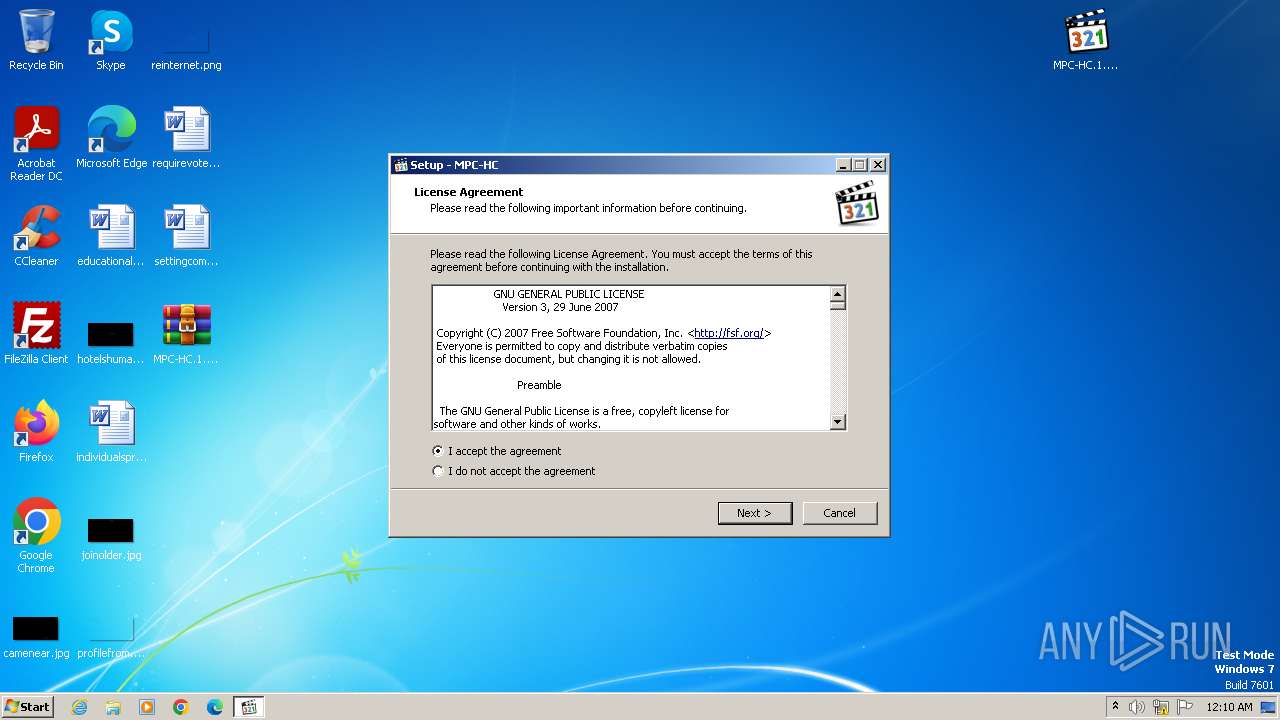Viewport: 1280px width, 720px height.
Task: Click the Show desktop button
Action: tap(1269, 707)
